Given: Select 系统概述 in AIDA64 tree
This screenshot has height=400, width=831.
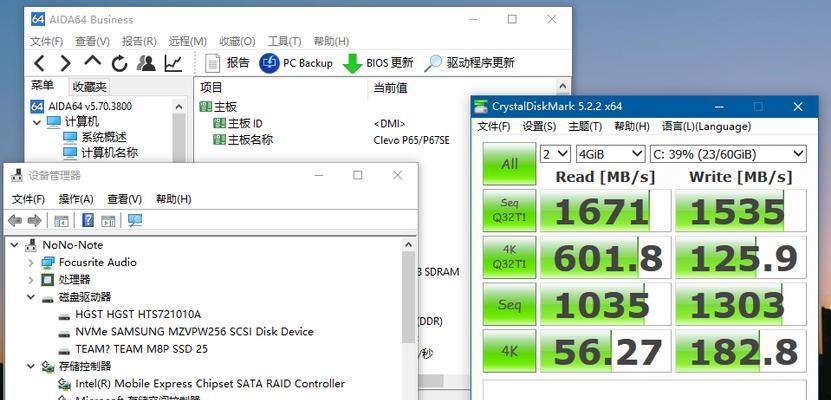Looking at the screenshot, I should point(94,137).
